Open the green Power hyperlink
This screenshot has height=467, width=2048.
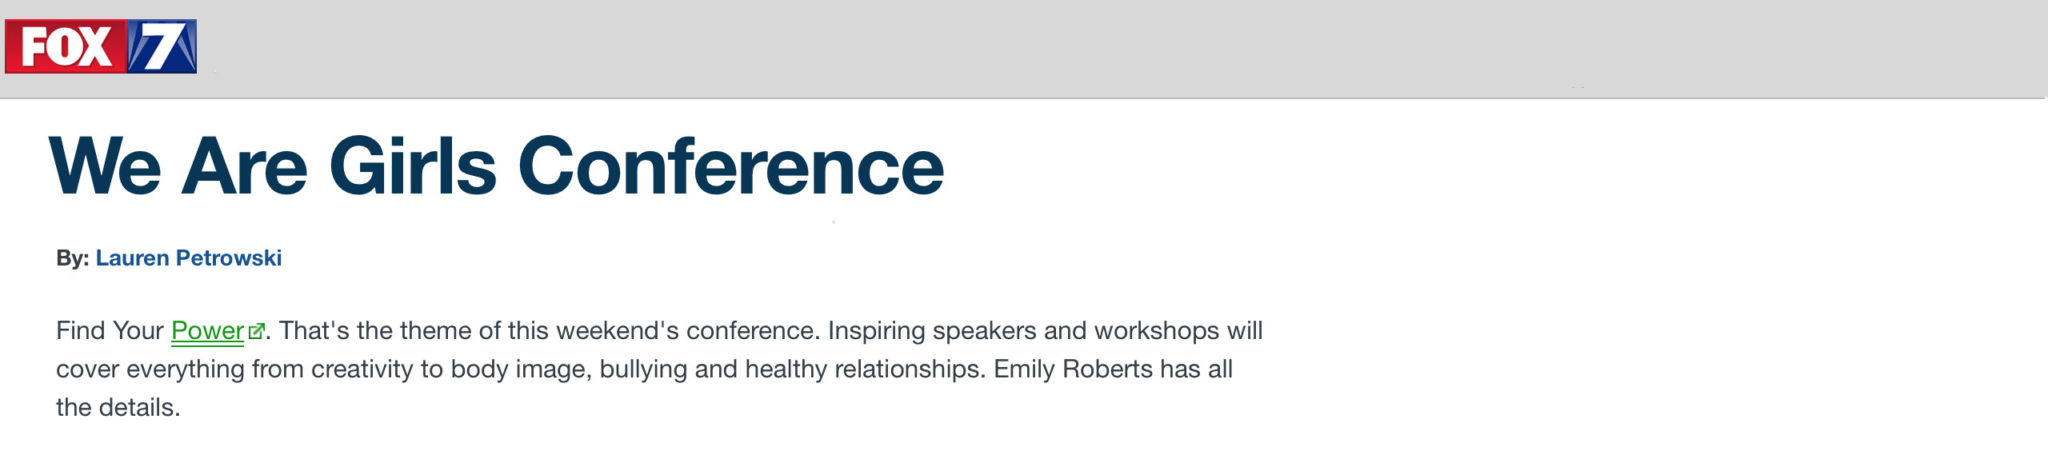(207, 331)
